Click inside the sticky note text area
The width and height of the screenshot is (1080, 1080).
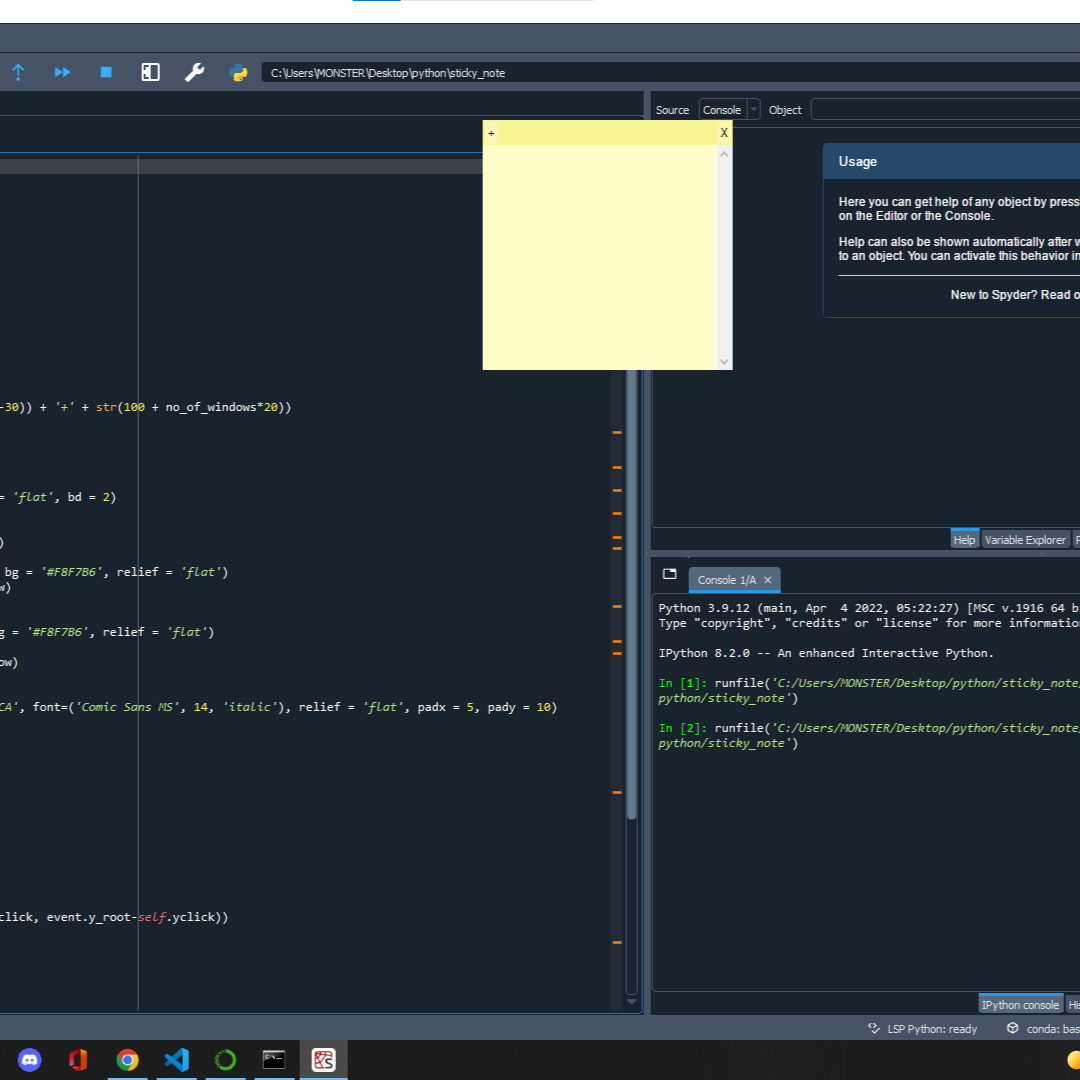pos(599,257)
